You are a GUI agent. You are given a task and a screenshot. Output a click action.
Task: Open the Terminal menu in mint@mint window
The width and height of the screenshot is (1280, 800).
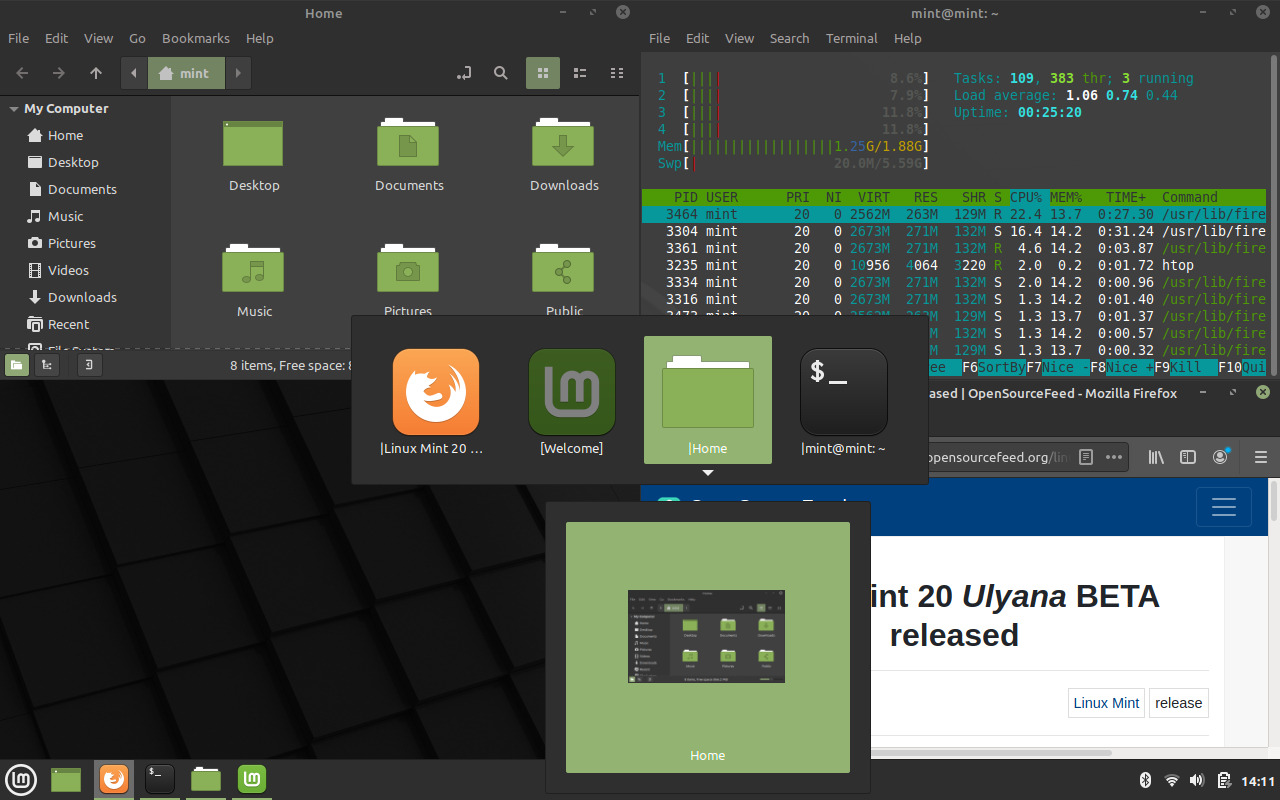[x=851, y=38]
